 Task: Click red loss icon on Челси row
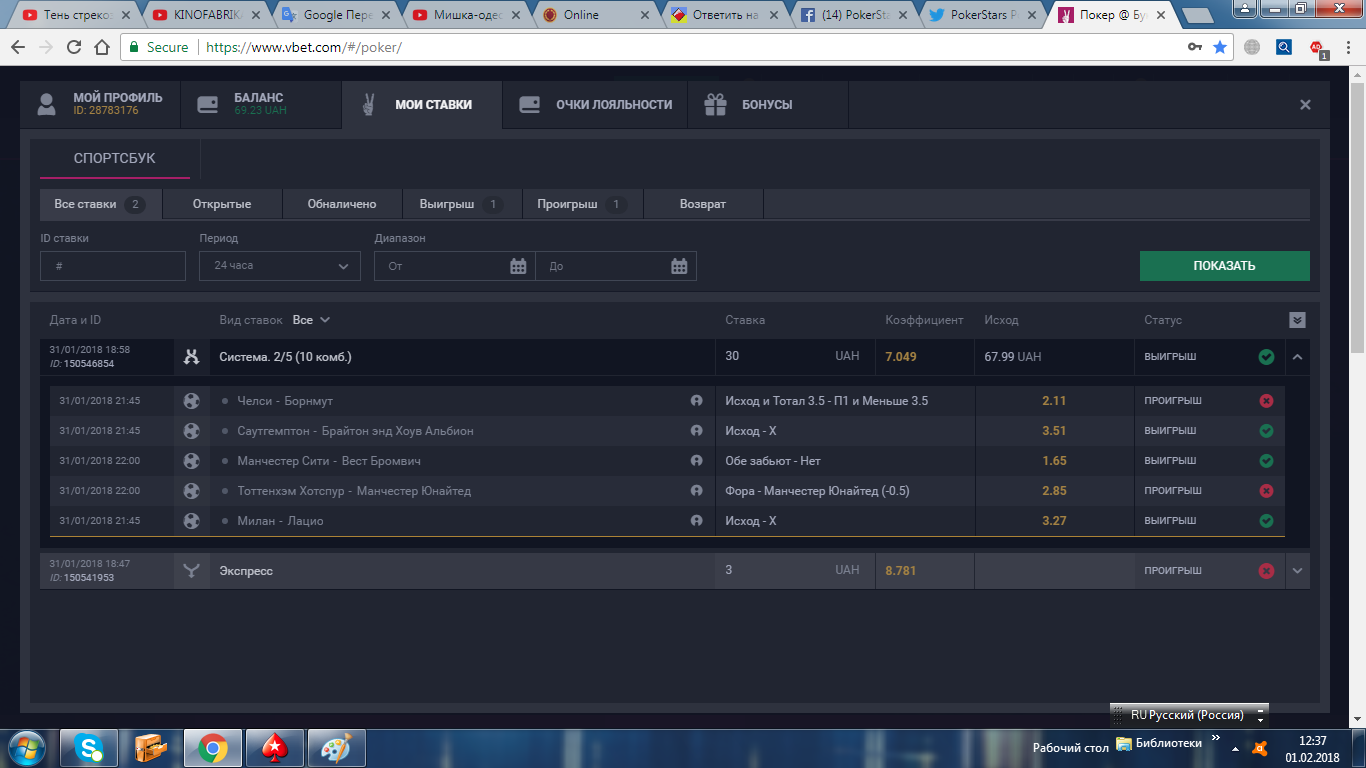point(1266,401)
